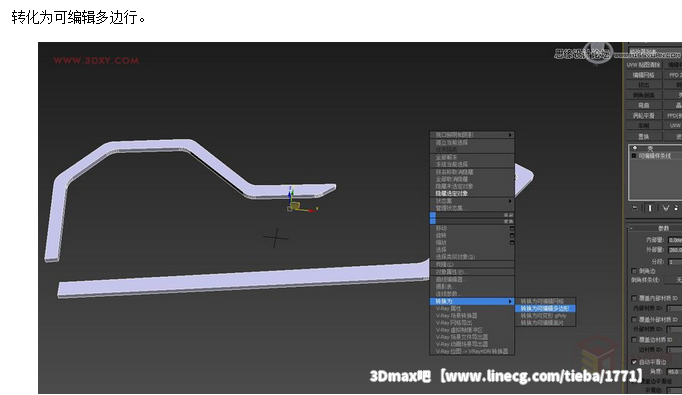Click the 外部量 value field
This screenshot has width=682, height=395.
click(675, 250)
